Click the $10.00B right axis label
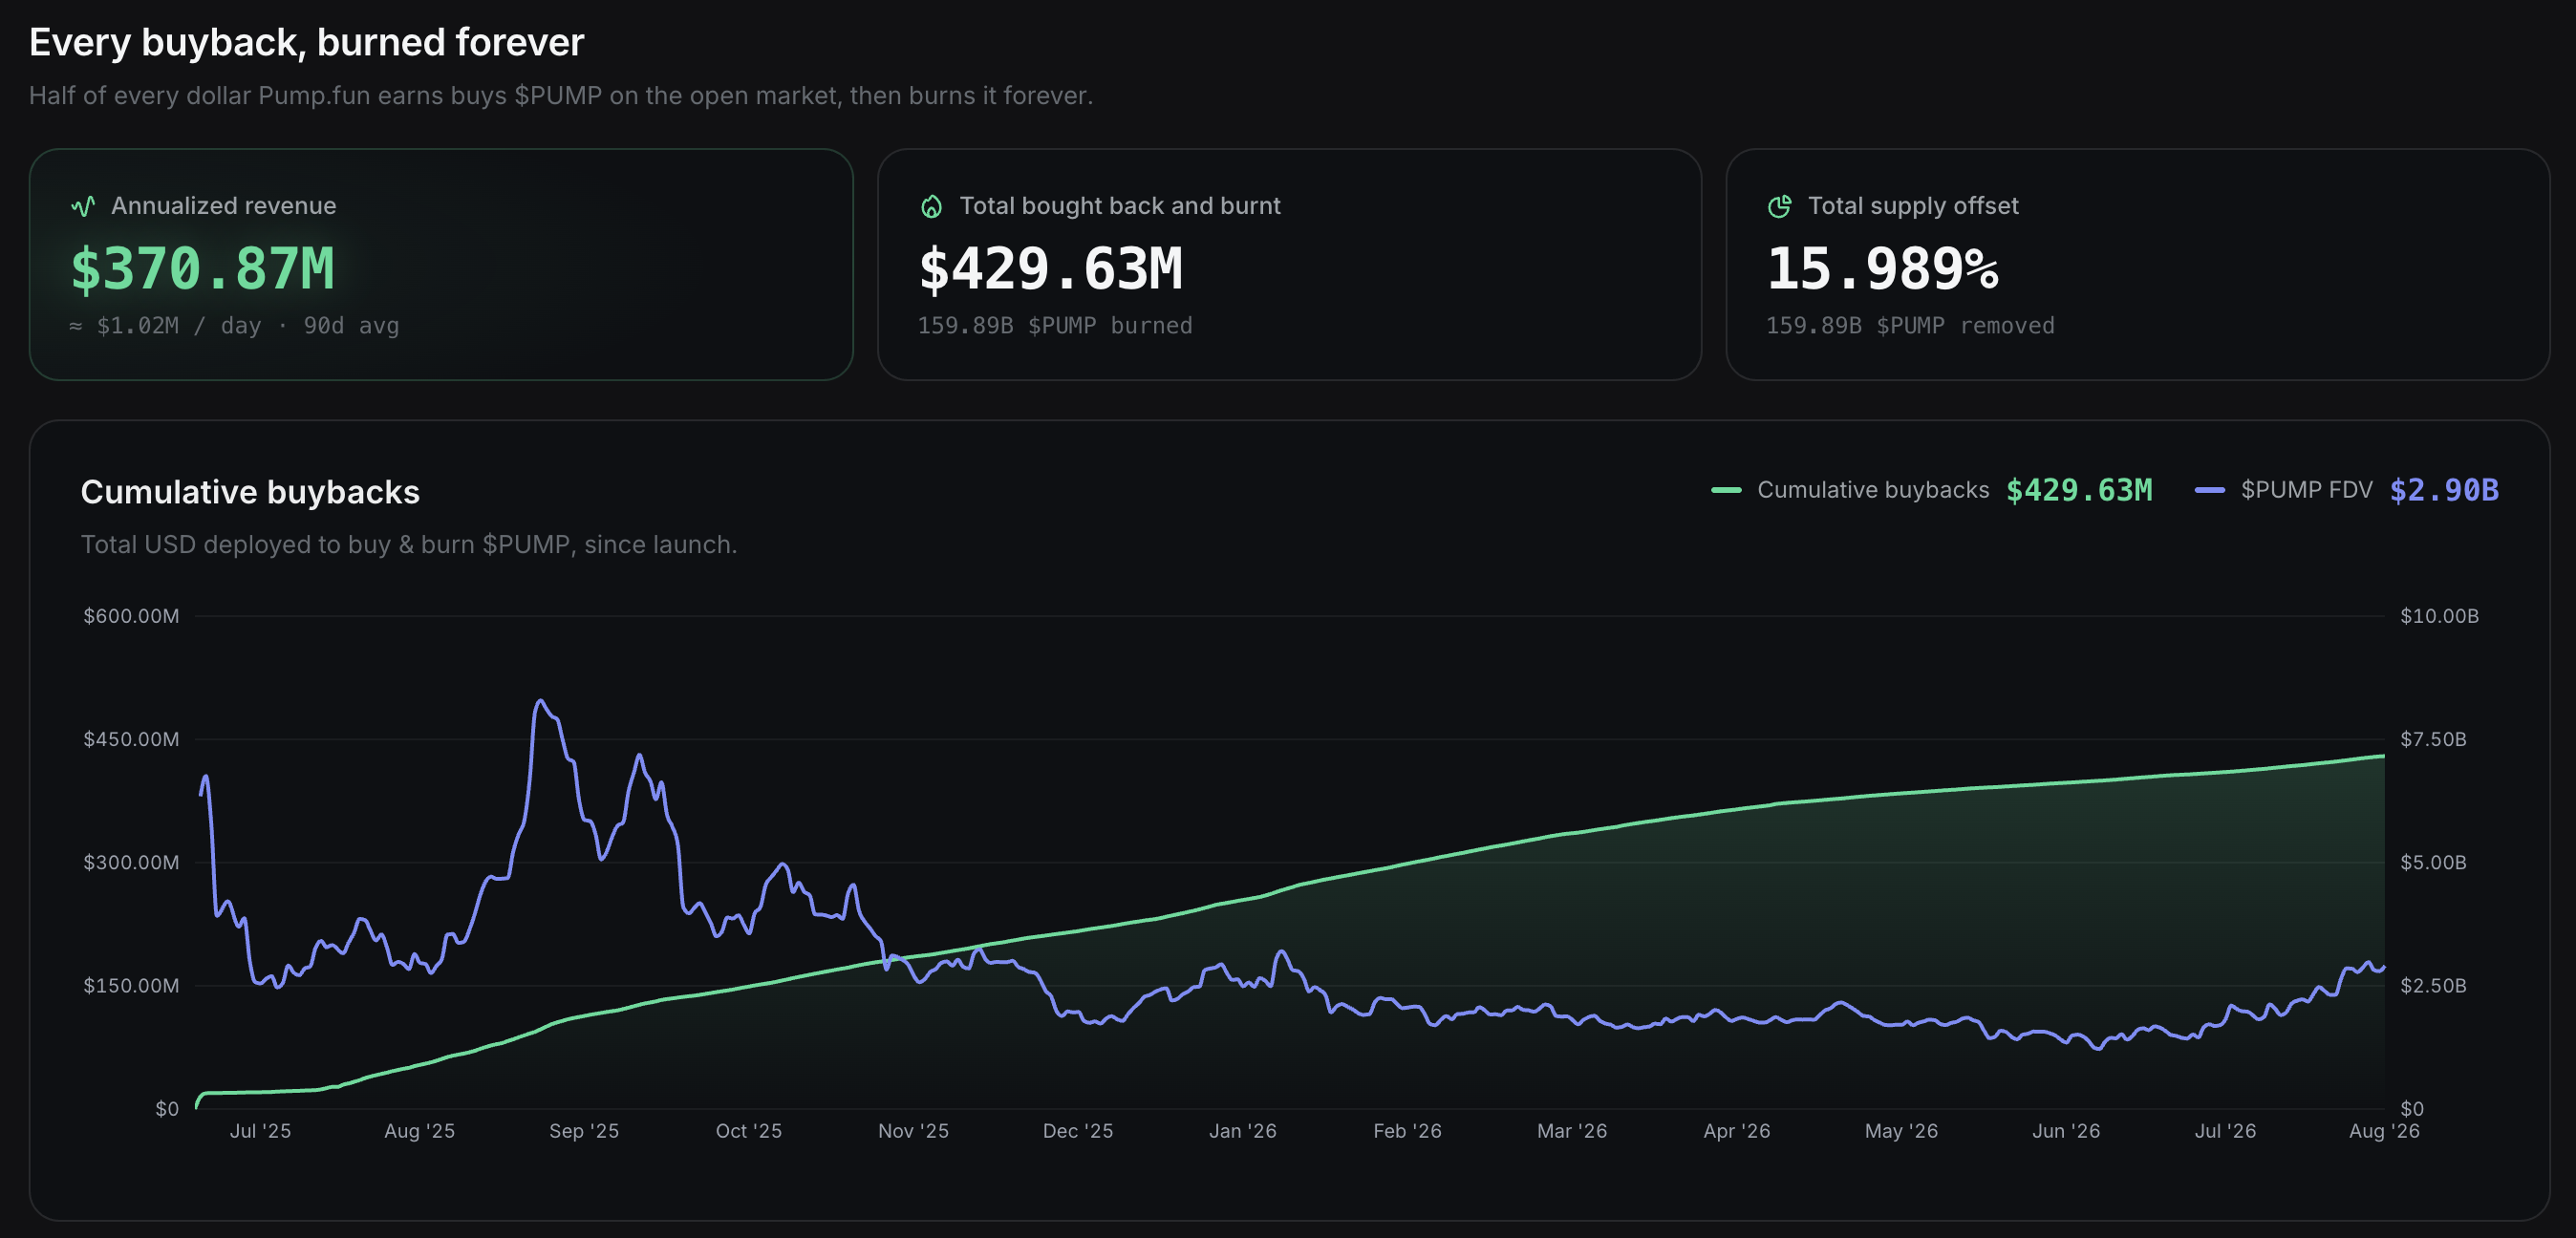Screen dimensions: 2576x1238 coord(2439,616)
